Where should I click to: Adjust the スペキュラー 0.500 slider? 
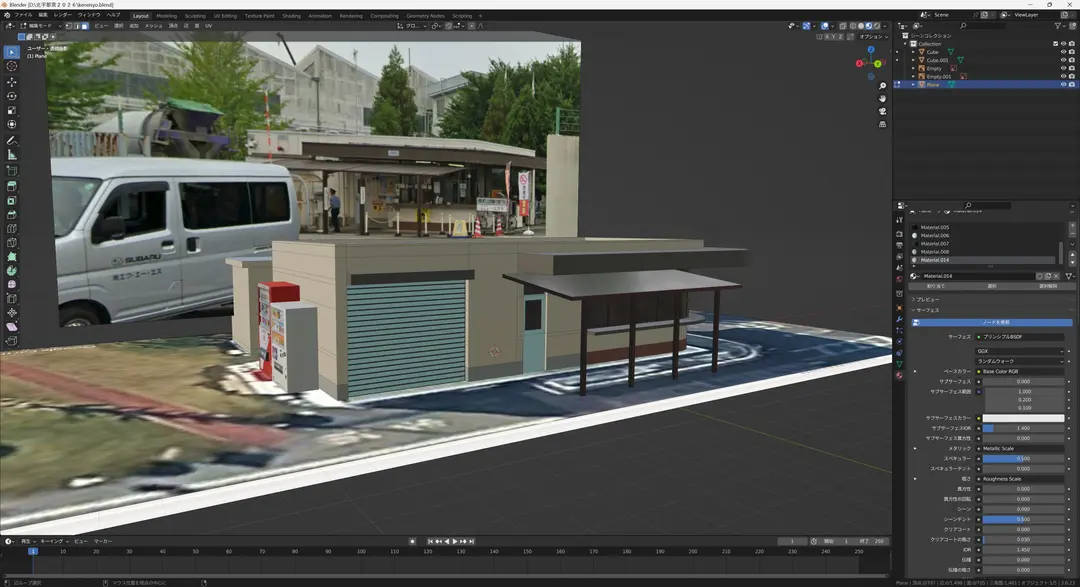click(x=1023, y=458)
